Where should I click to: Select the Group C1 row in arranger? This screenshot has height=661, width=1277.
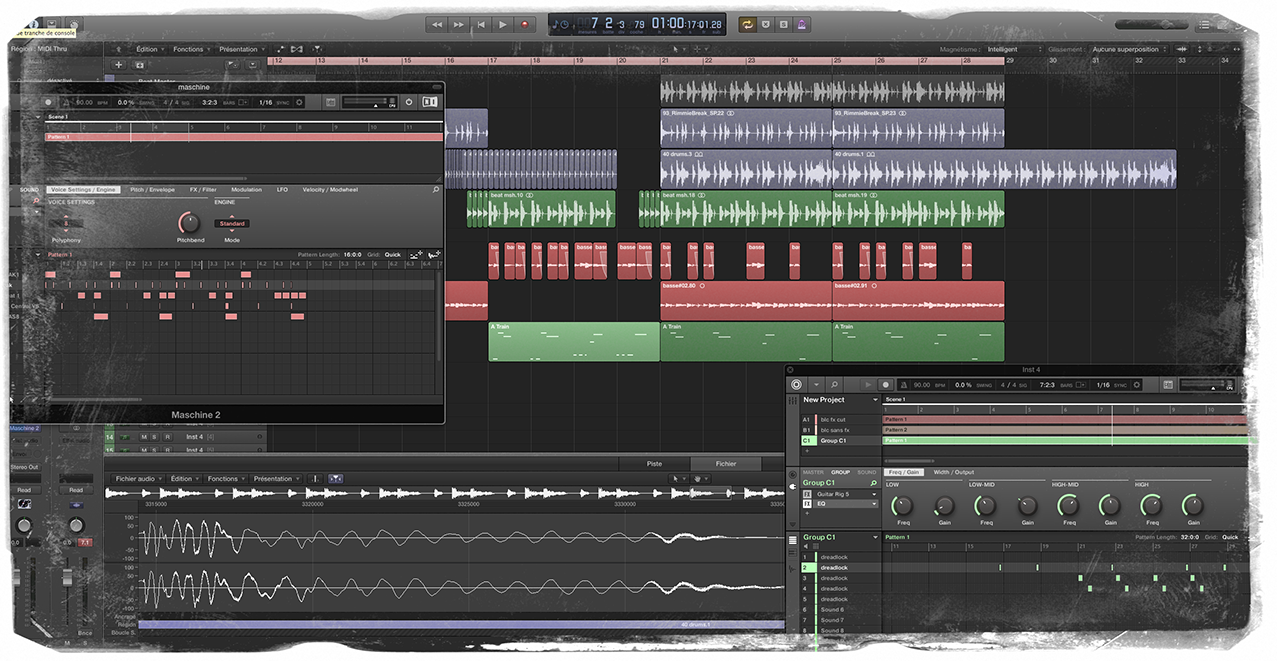[x=840, y=441]
